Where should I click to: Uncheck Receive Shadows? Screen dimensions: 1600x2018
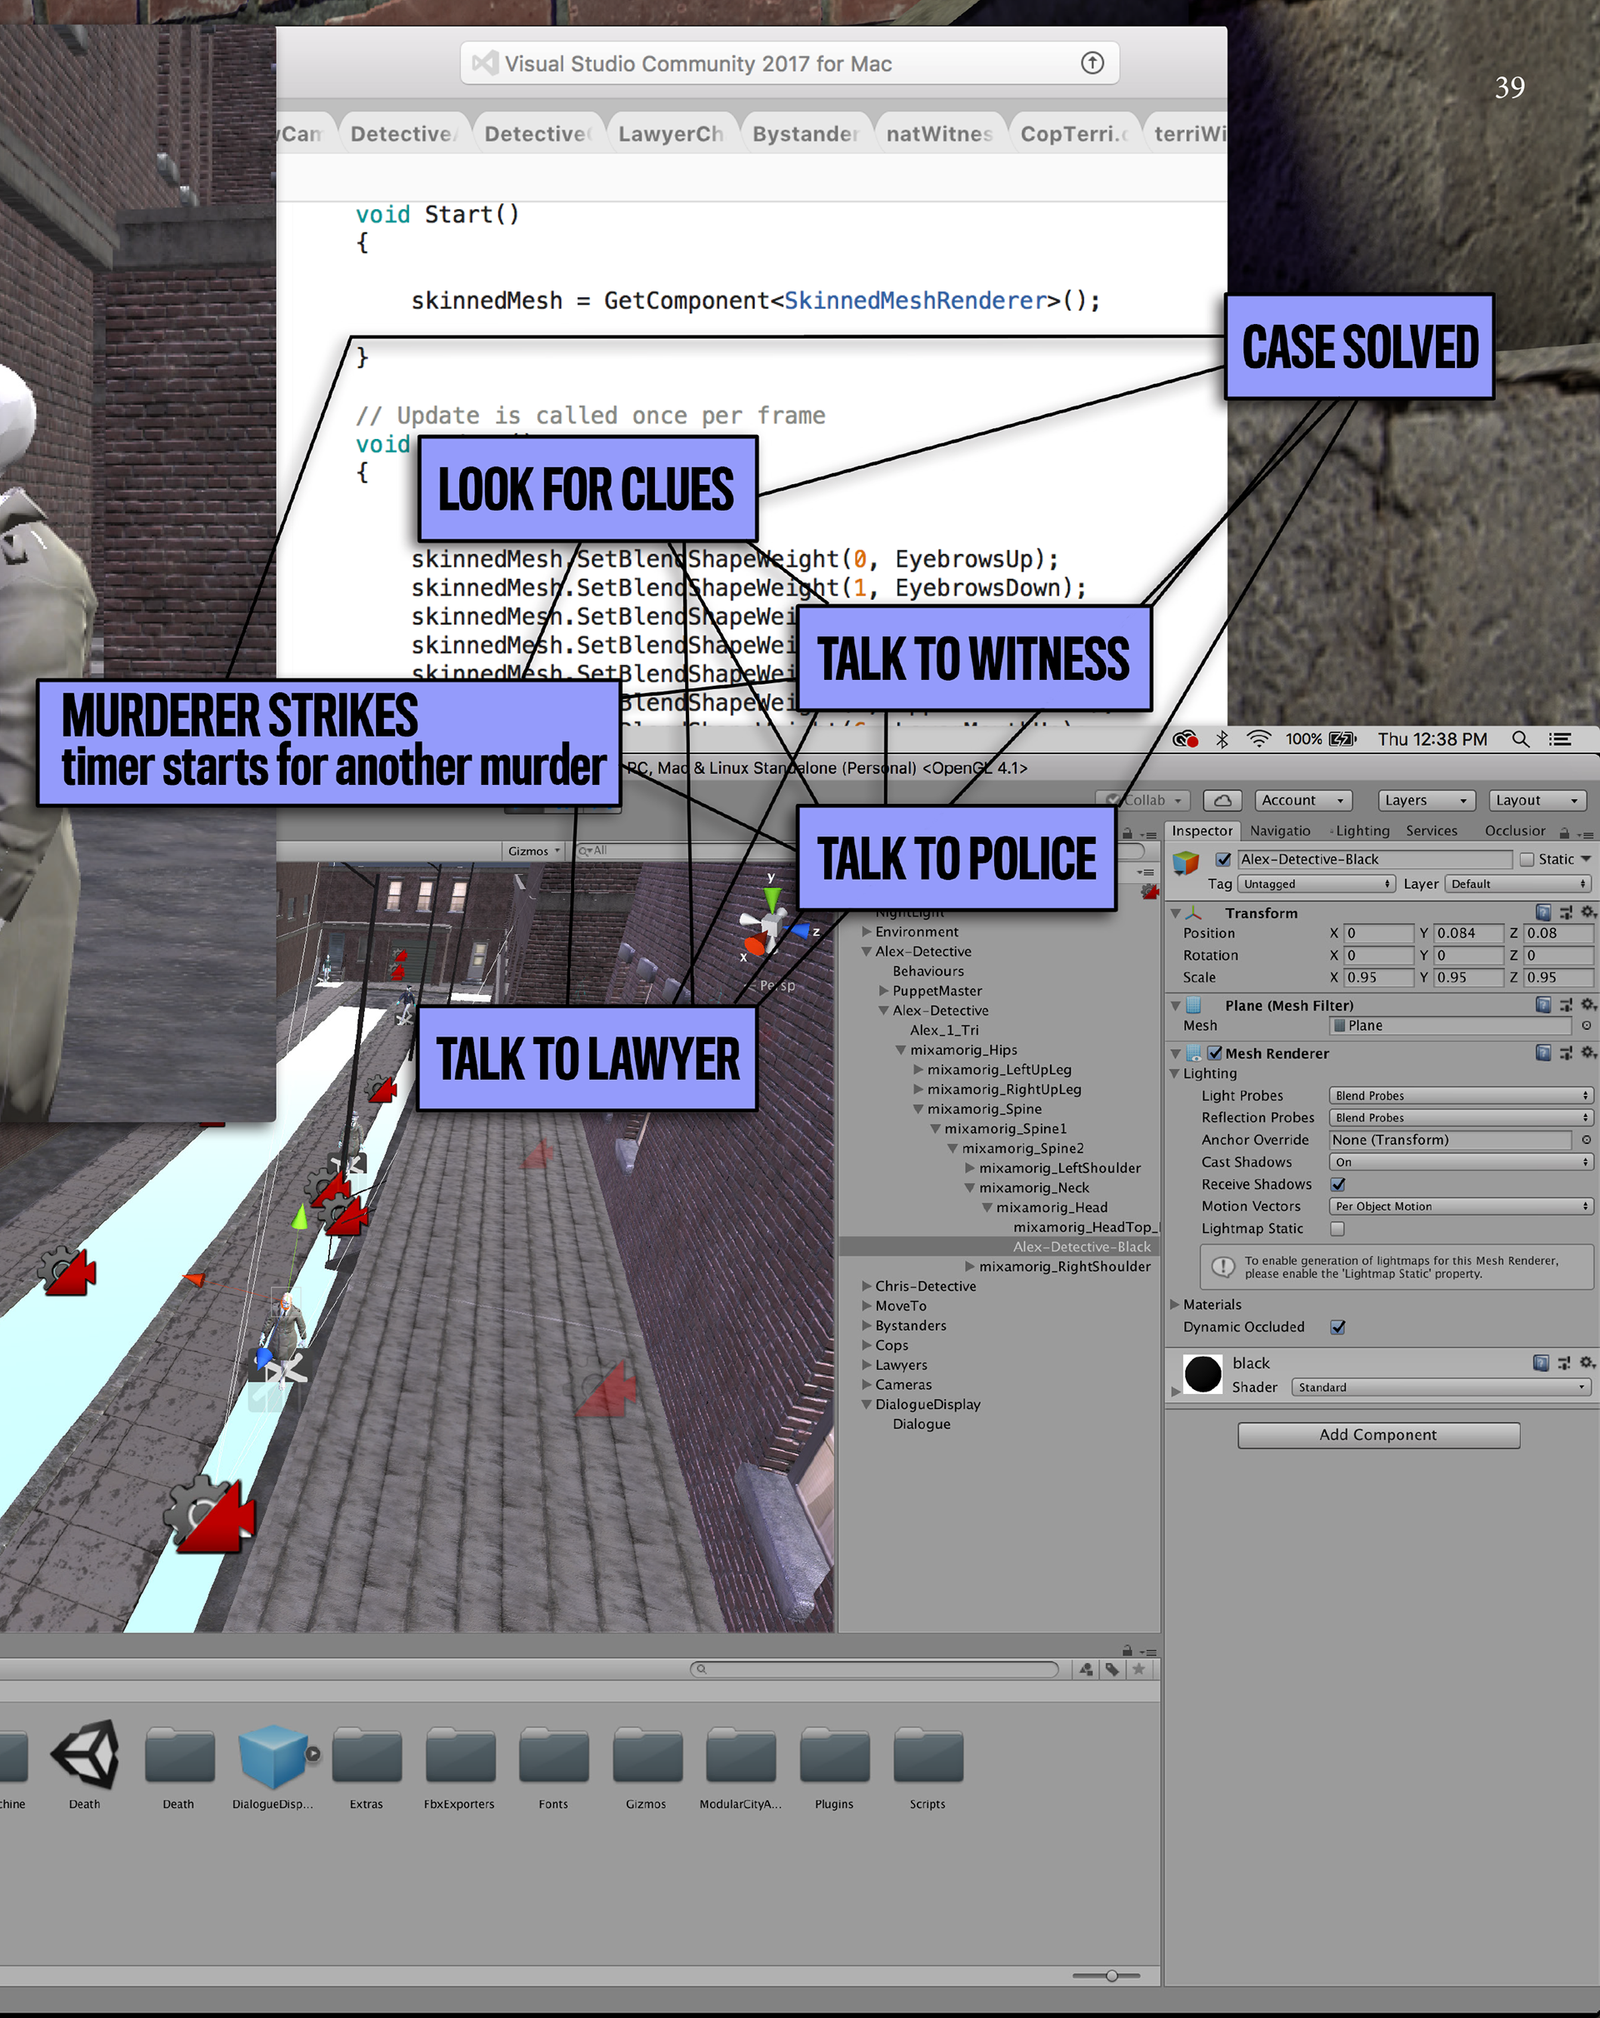point(1337,1184)
